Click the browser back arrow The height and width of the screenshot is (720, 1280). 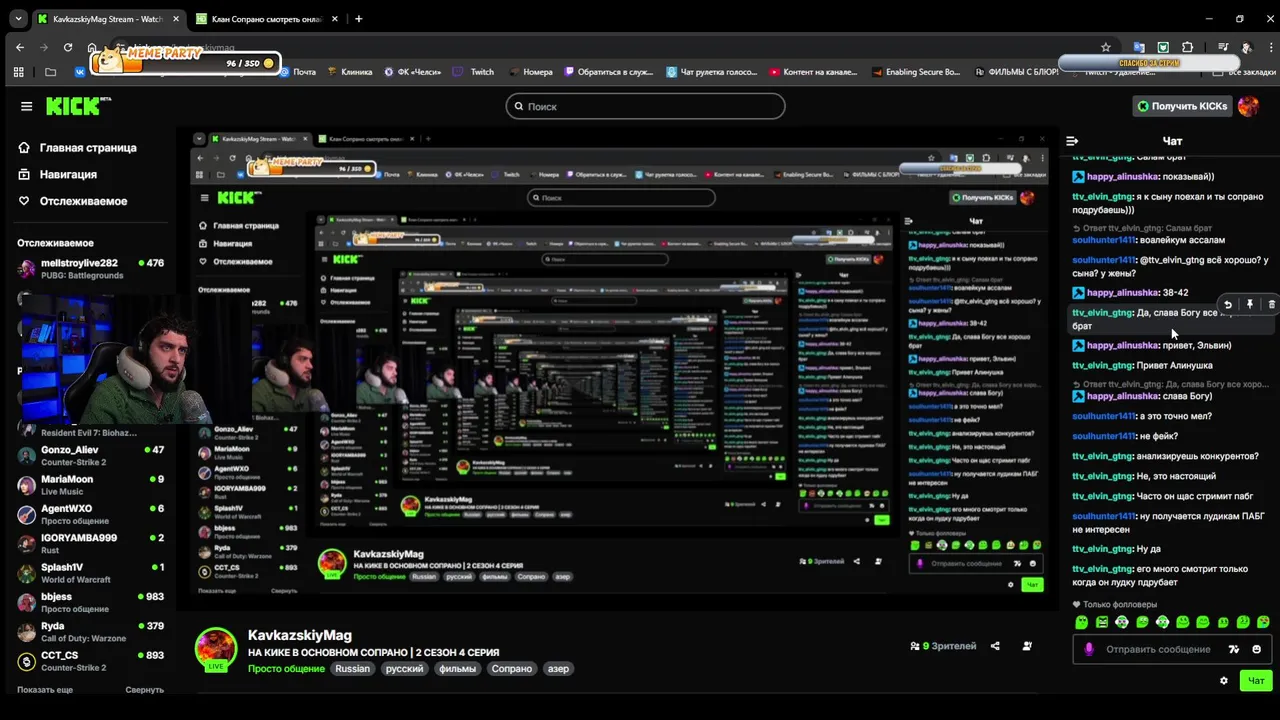20,47
